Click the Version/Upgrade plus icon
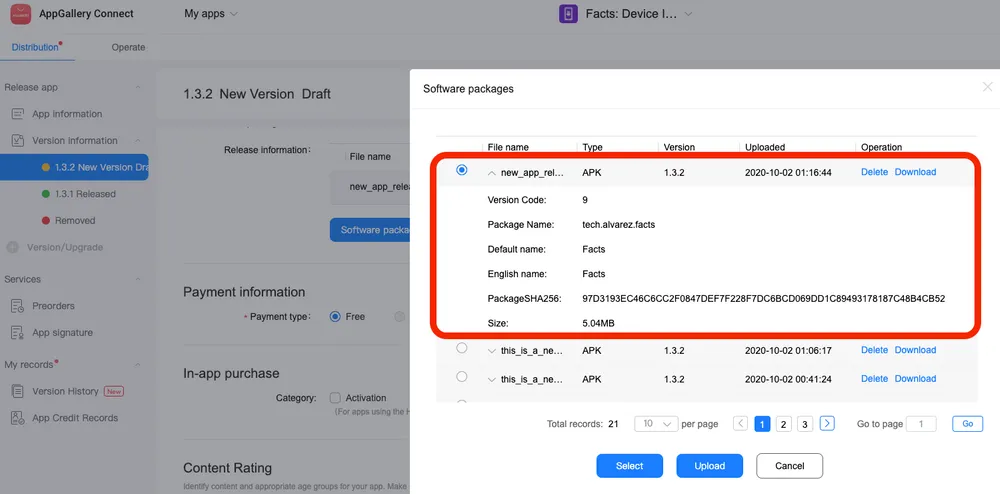This screenshot has height=494, width=1000. pyautogui.click(x=12, y=247)
